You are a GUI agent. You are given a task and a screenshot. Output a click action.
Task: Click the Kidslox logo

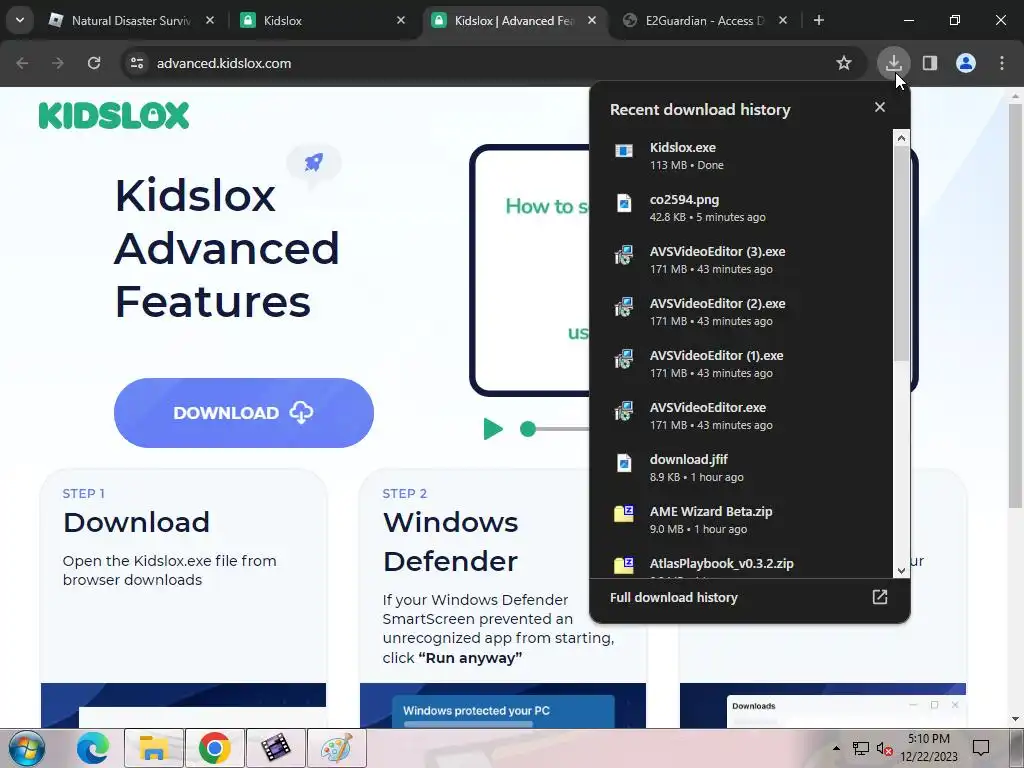114,116
